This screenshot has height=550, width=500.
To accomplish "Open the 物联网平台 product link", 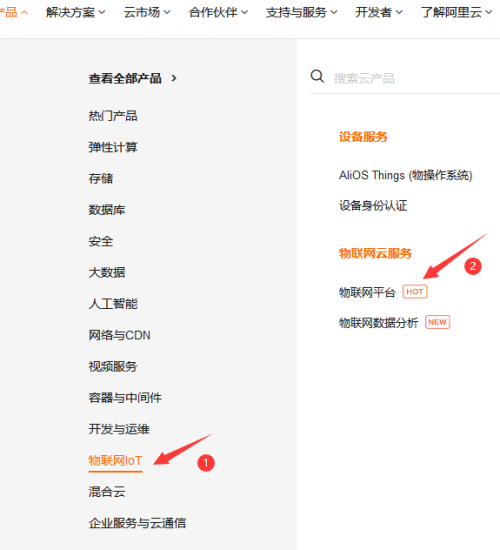I will pos(367,292).
